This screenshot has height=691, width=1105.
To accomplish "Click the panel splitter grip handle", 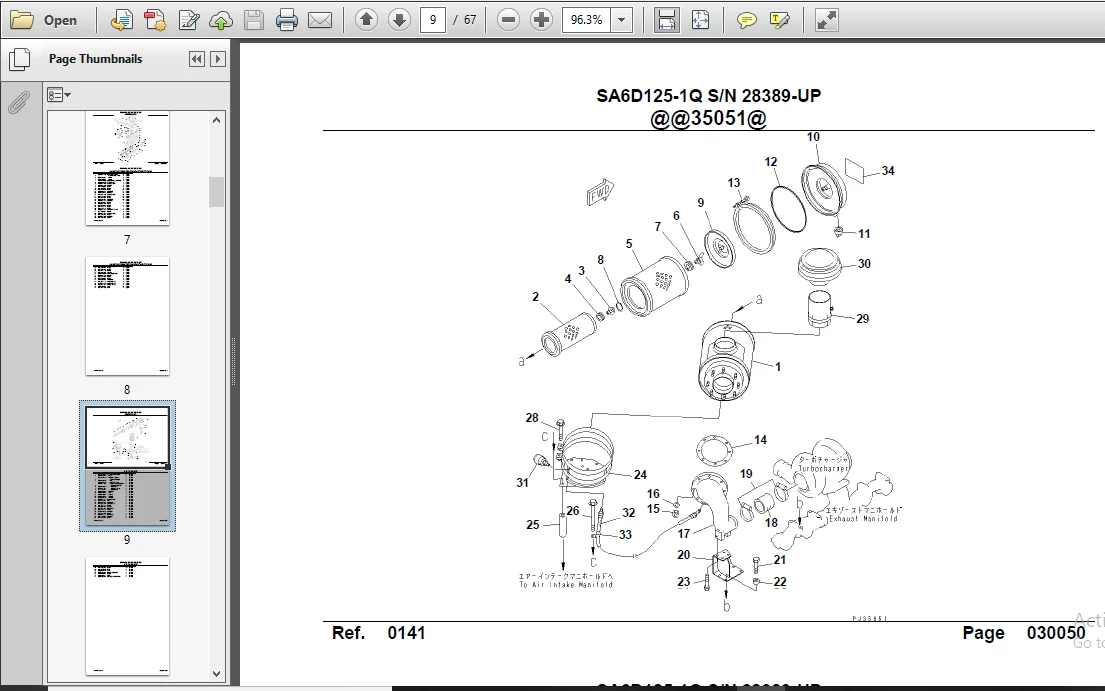I will (233, 362).
